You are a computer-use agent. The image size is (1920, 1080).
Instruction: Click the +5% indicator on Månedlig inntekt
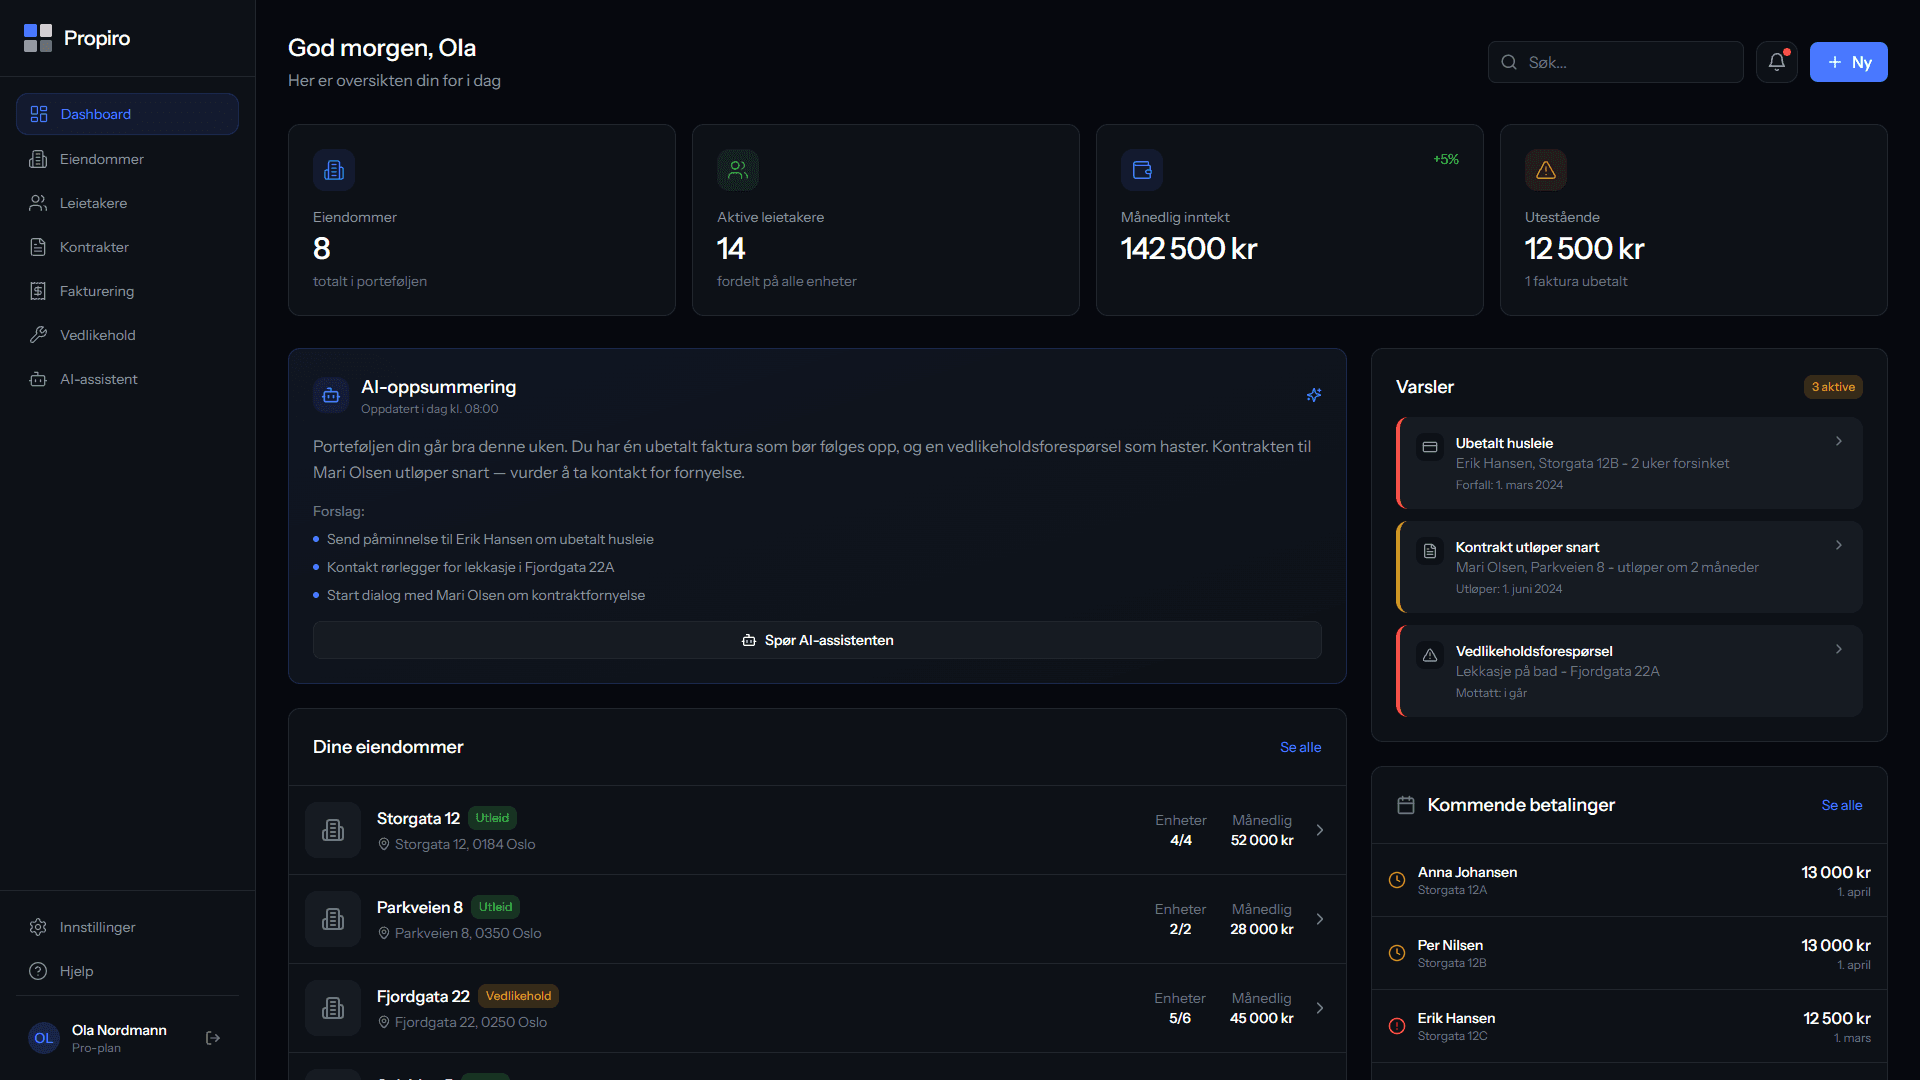[1446, 159]
